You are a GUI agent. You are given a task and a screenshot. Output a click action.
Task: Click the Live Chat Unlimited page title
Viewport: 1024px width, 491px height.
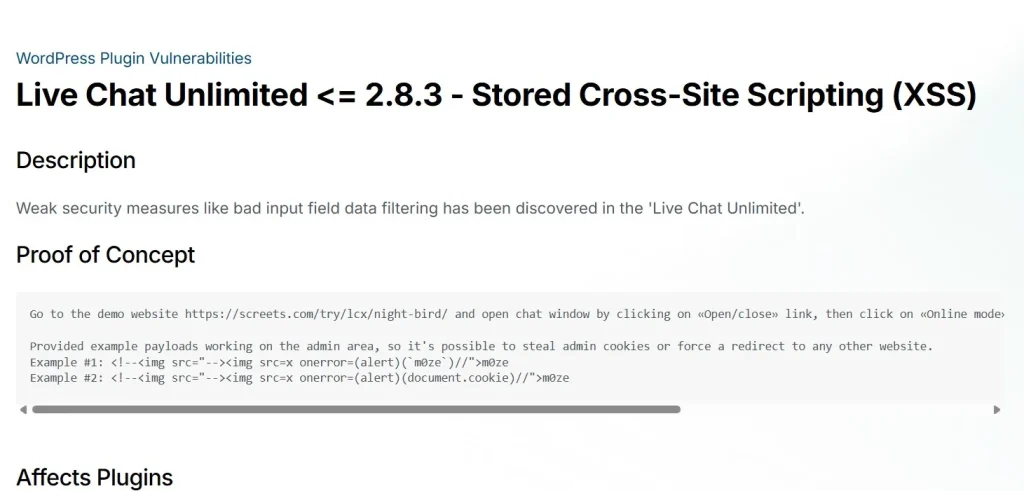pyautogui.click(x=495, y=95)
